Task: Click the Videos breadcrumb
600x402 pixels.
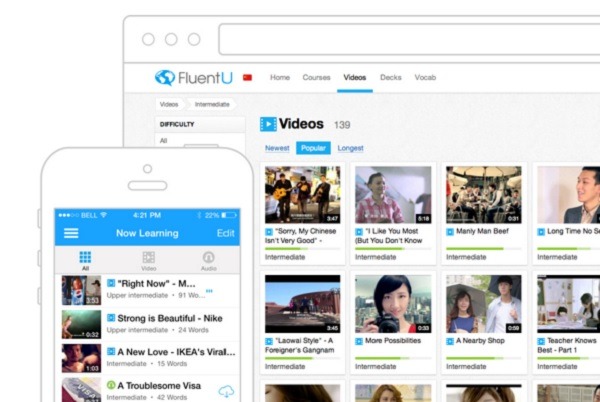Action: [169, 104]
